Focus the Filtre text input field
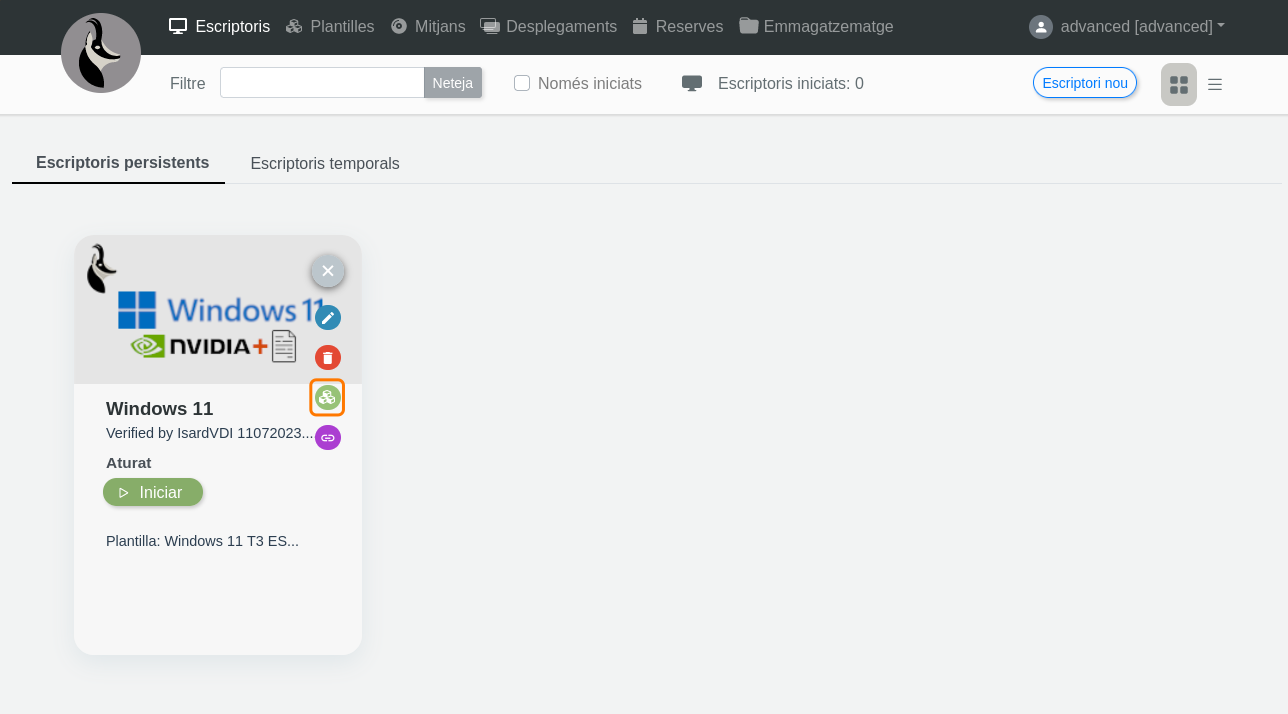 pyautogui.click(x=322, y=83)
